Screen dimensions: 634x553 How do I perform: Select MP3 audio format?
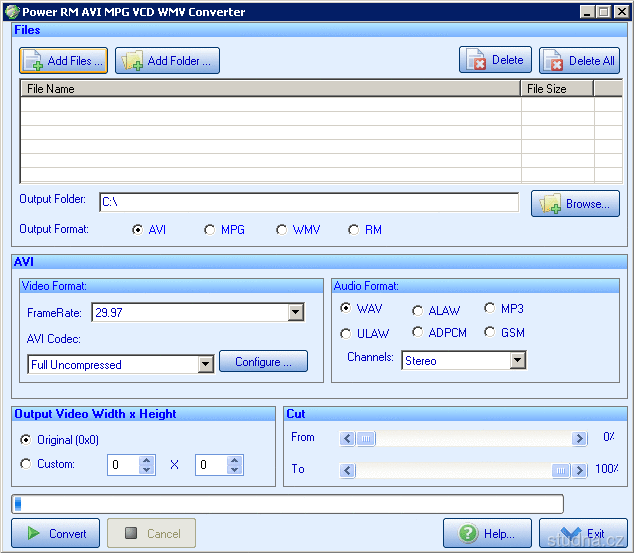tap(490, 309)
